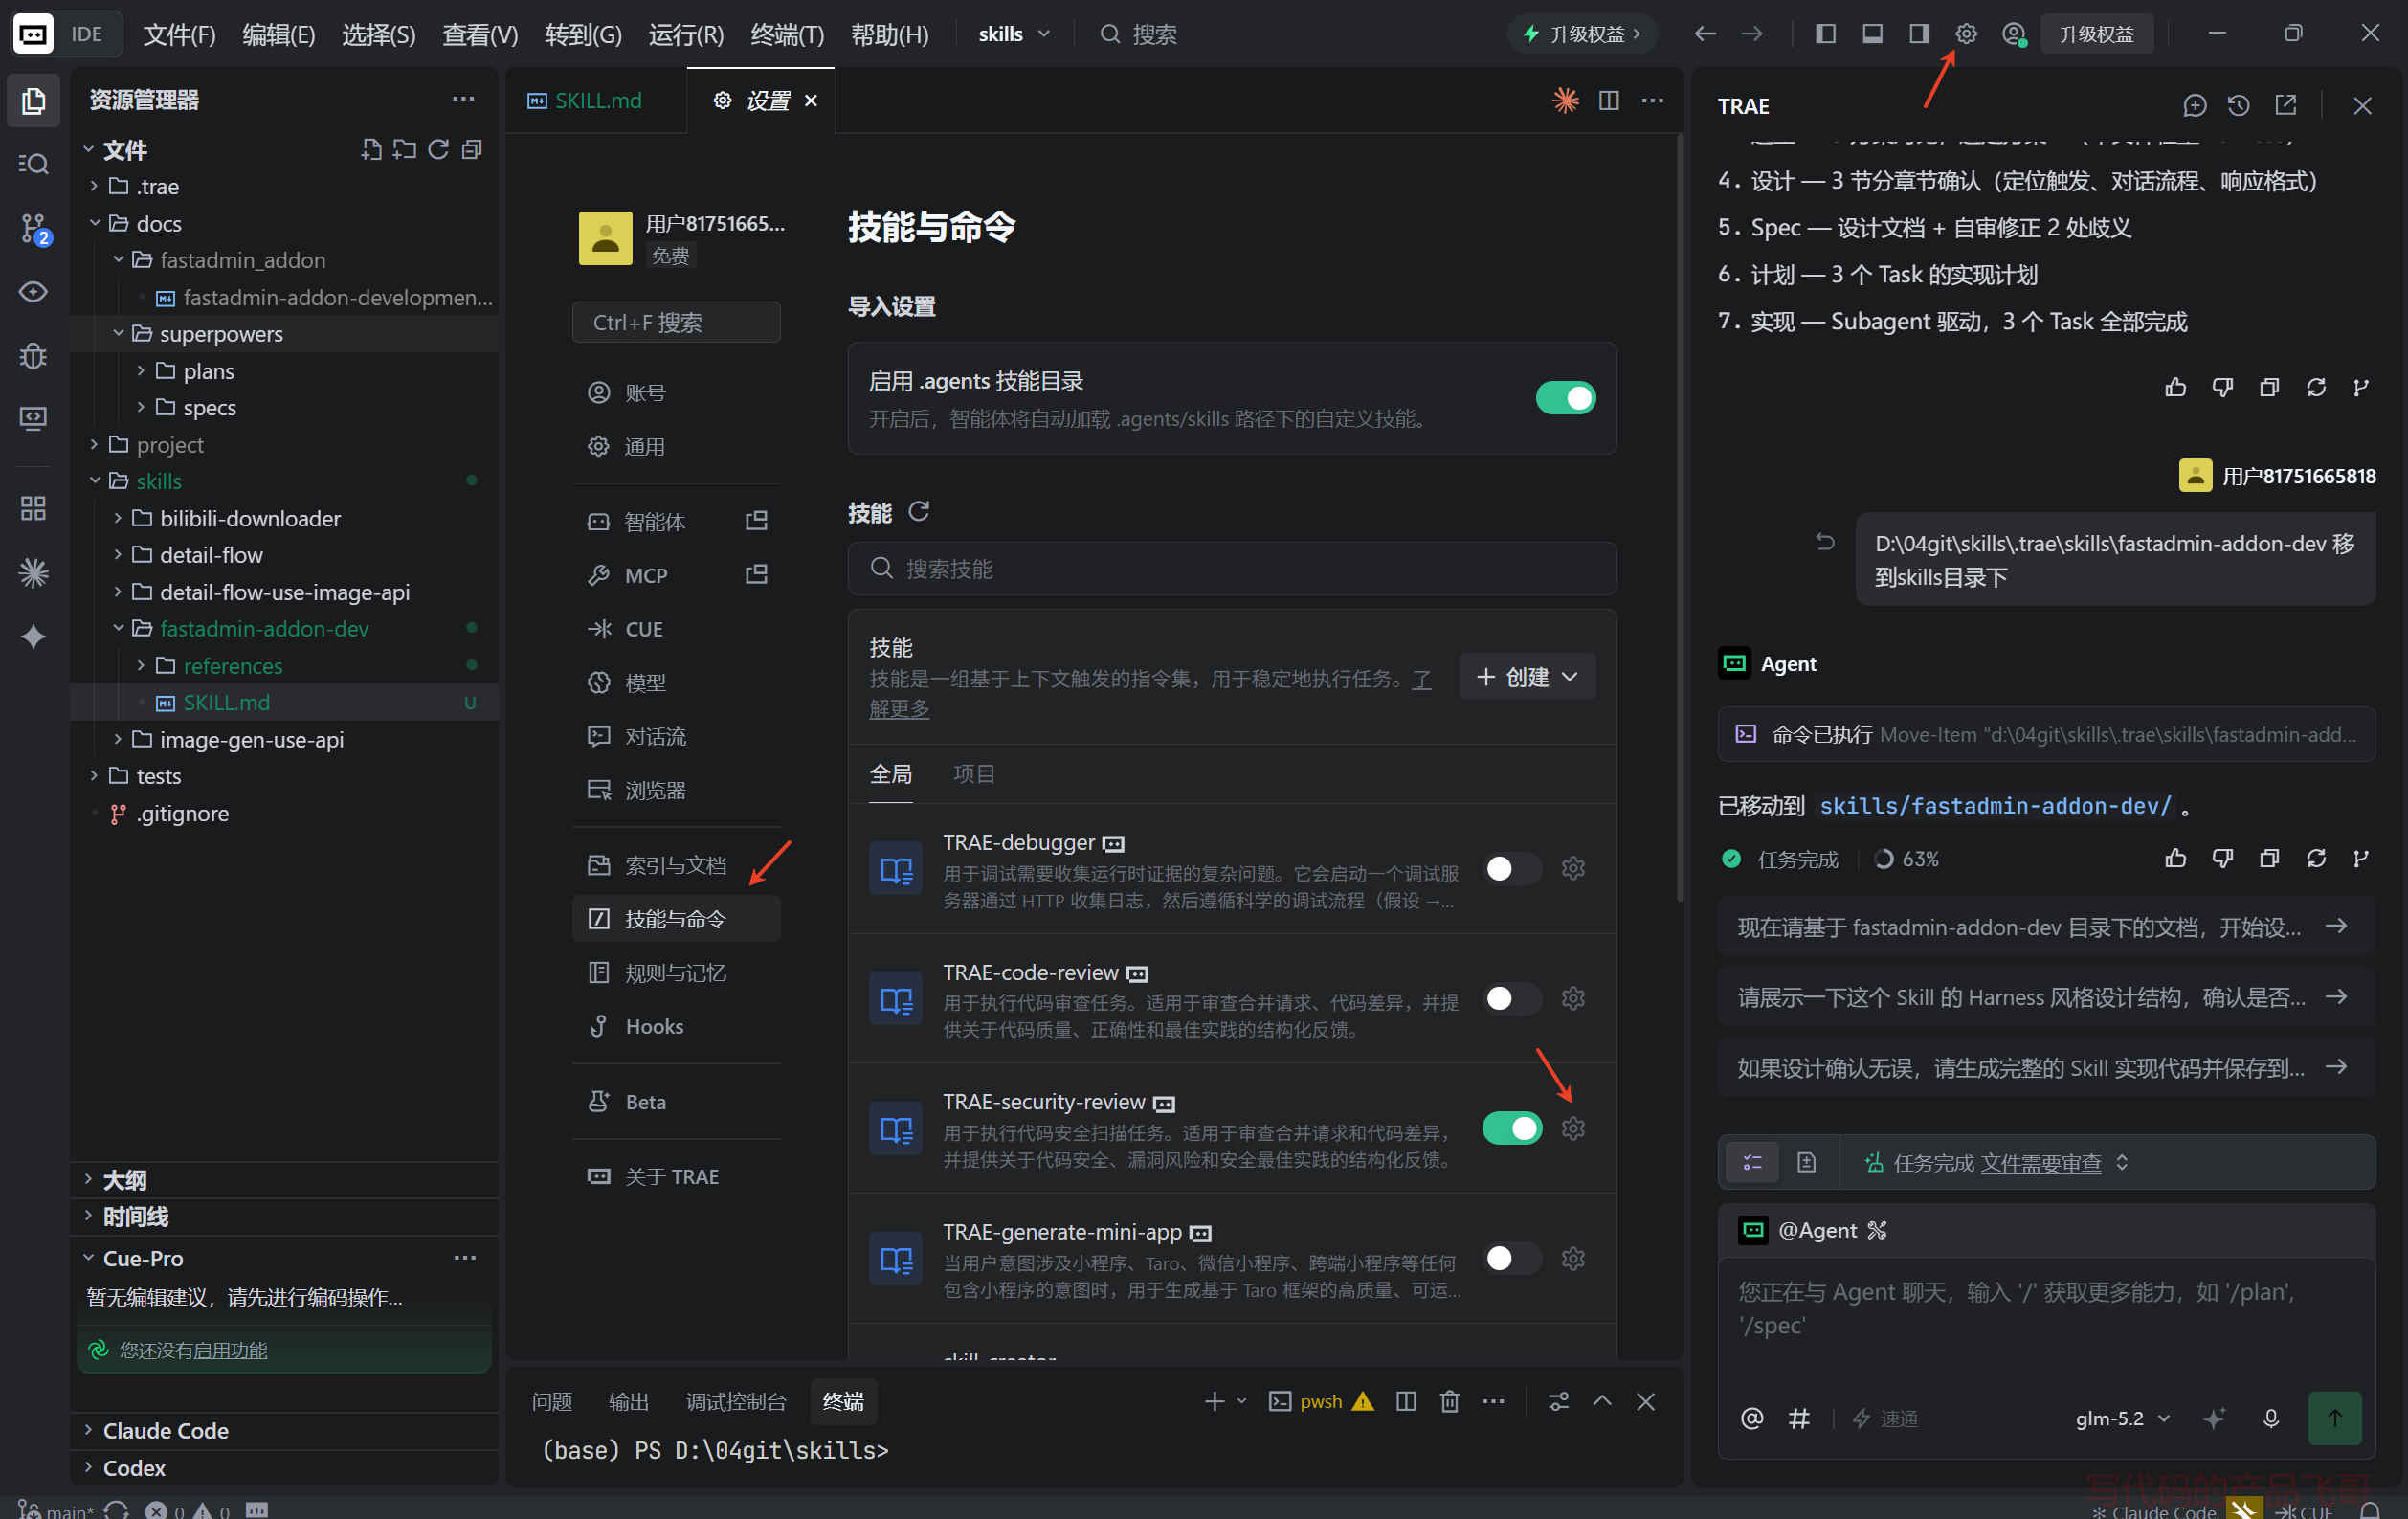2408x1519 pixels.
Task: Open the skills workspace dropdown
Action: 1014,34
